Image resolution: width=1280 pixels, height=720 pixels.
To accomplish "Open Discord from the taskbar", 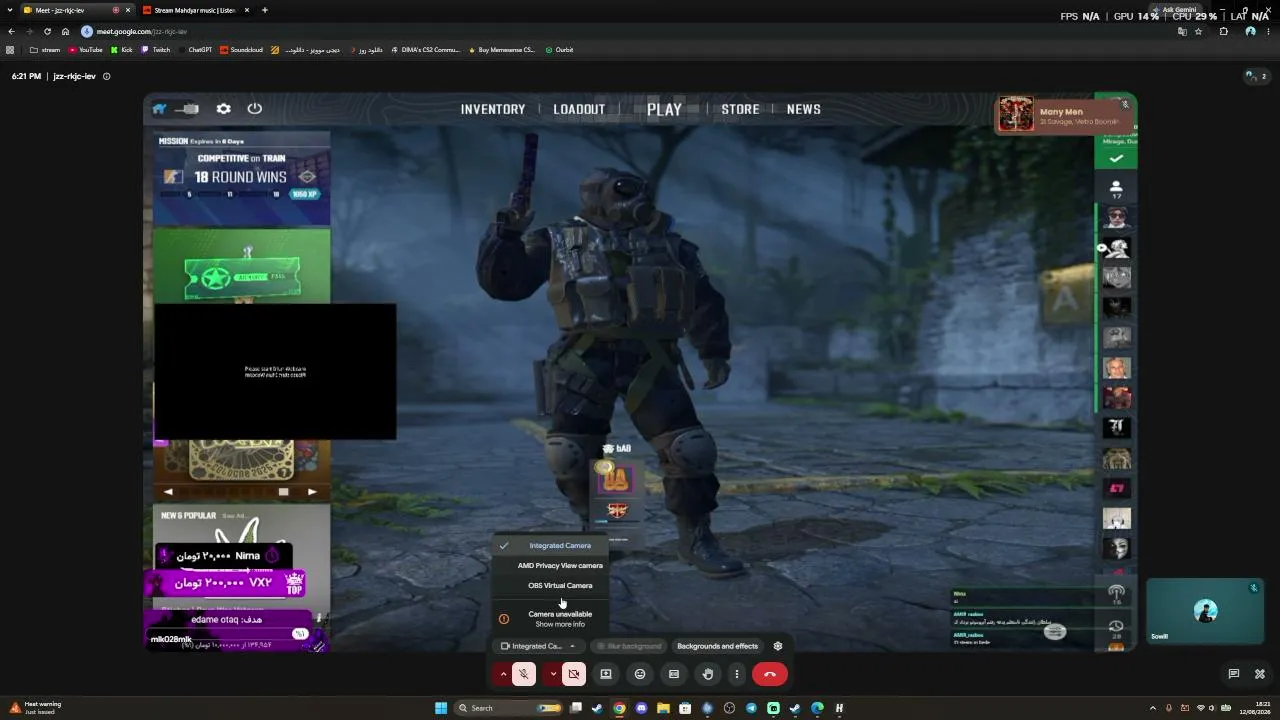I will 641,708.
